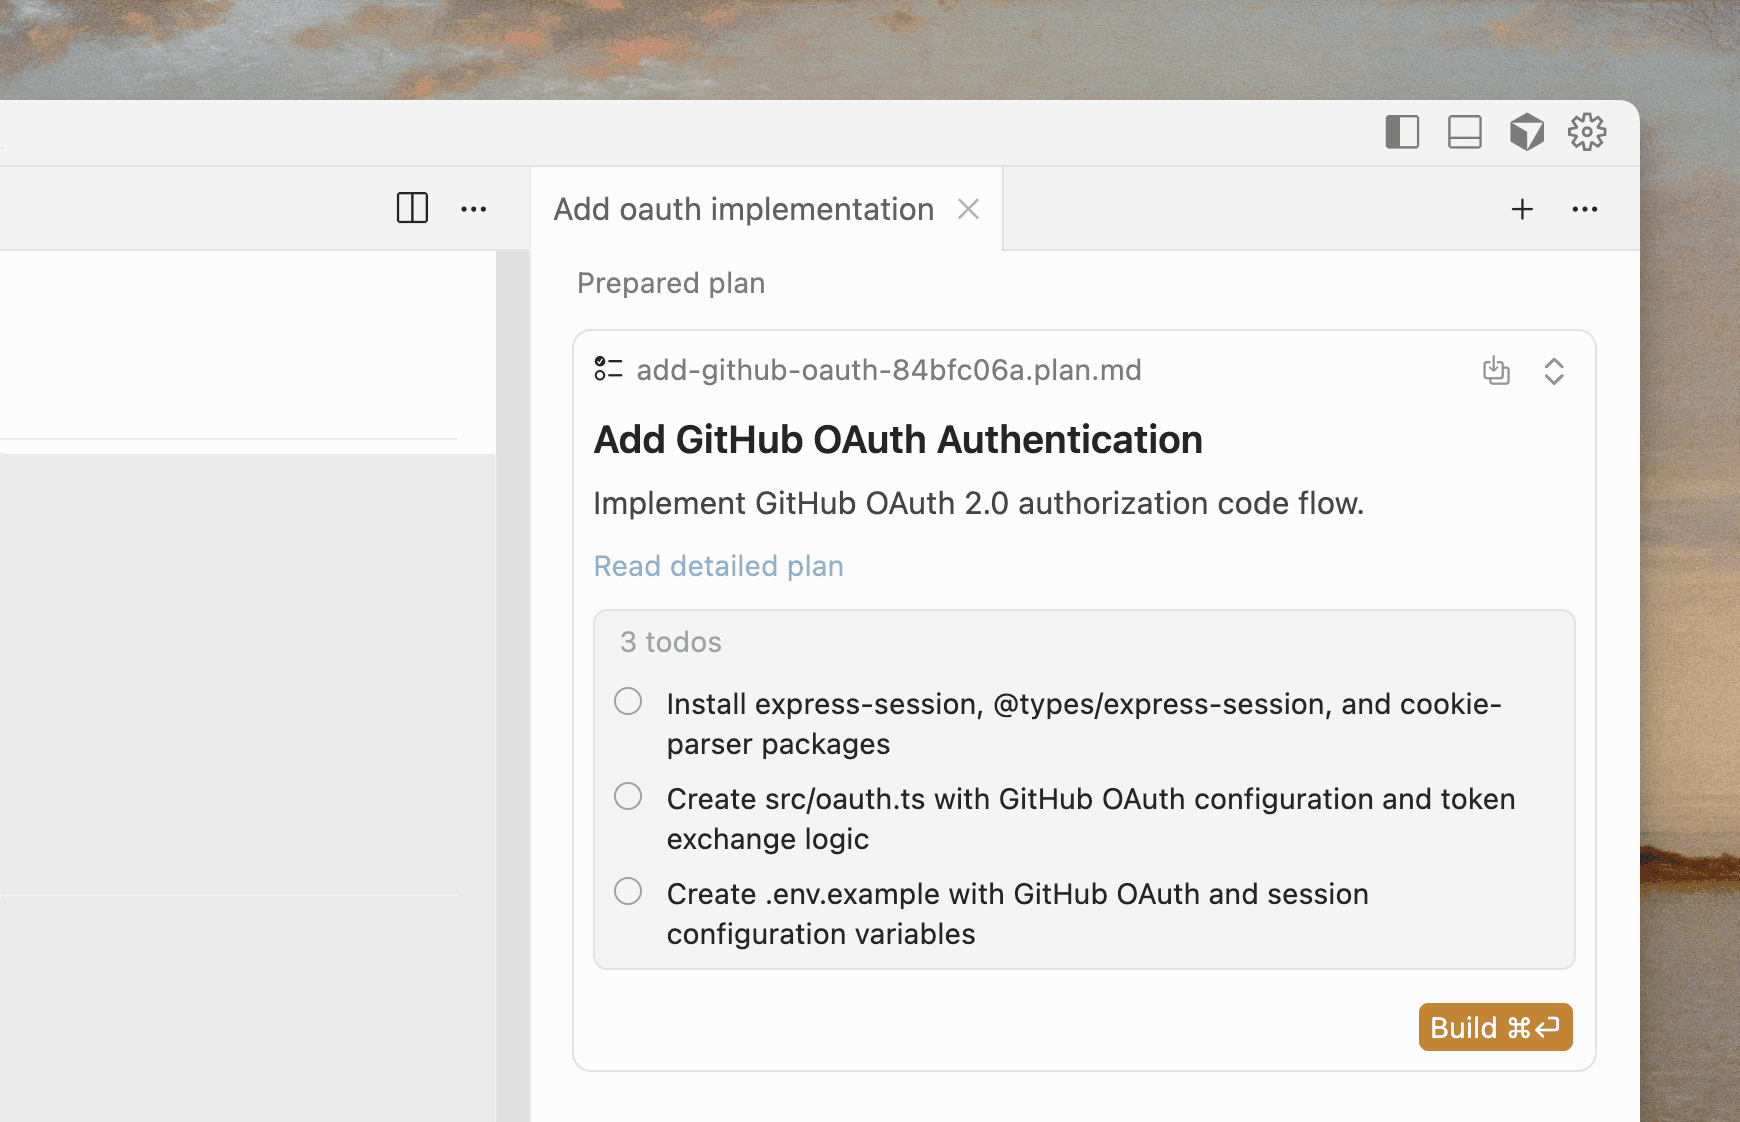
Task: Close the Add oauth implementation tab
Action: [968, 209]
